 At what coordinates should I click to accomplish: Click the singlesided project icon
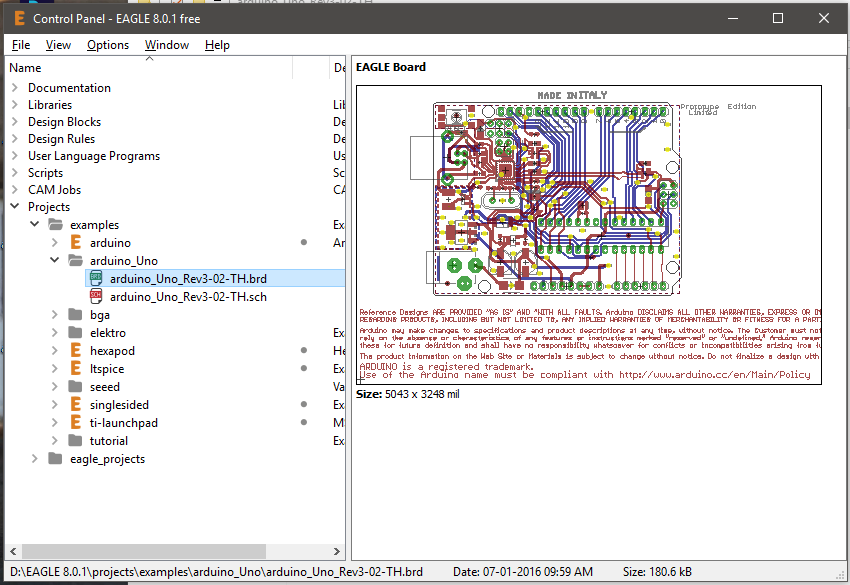pyautogui.click(x=75, y=405)
